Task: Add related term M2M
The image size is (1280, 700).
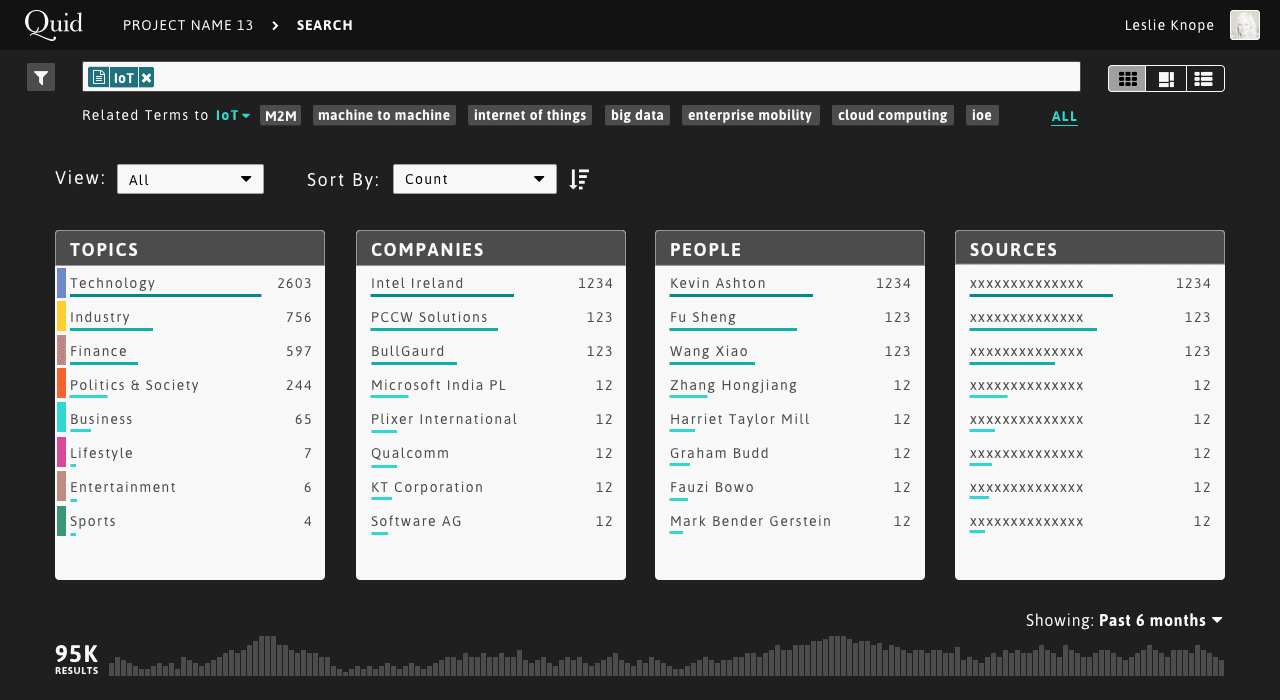Action: (x=281, y=116)
